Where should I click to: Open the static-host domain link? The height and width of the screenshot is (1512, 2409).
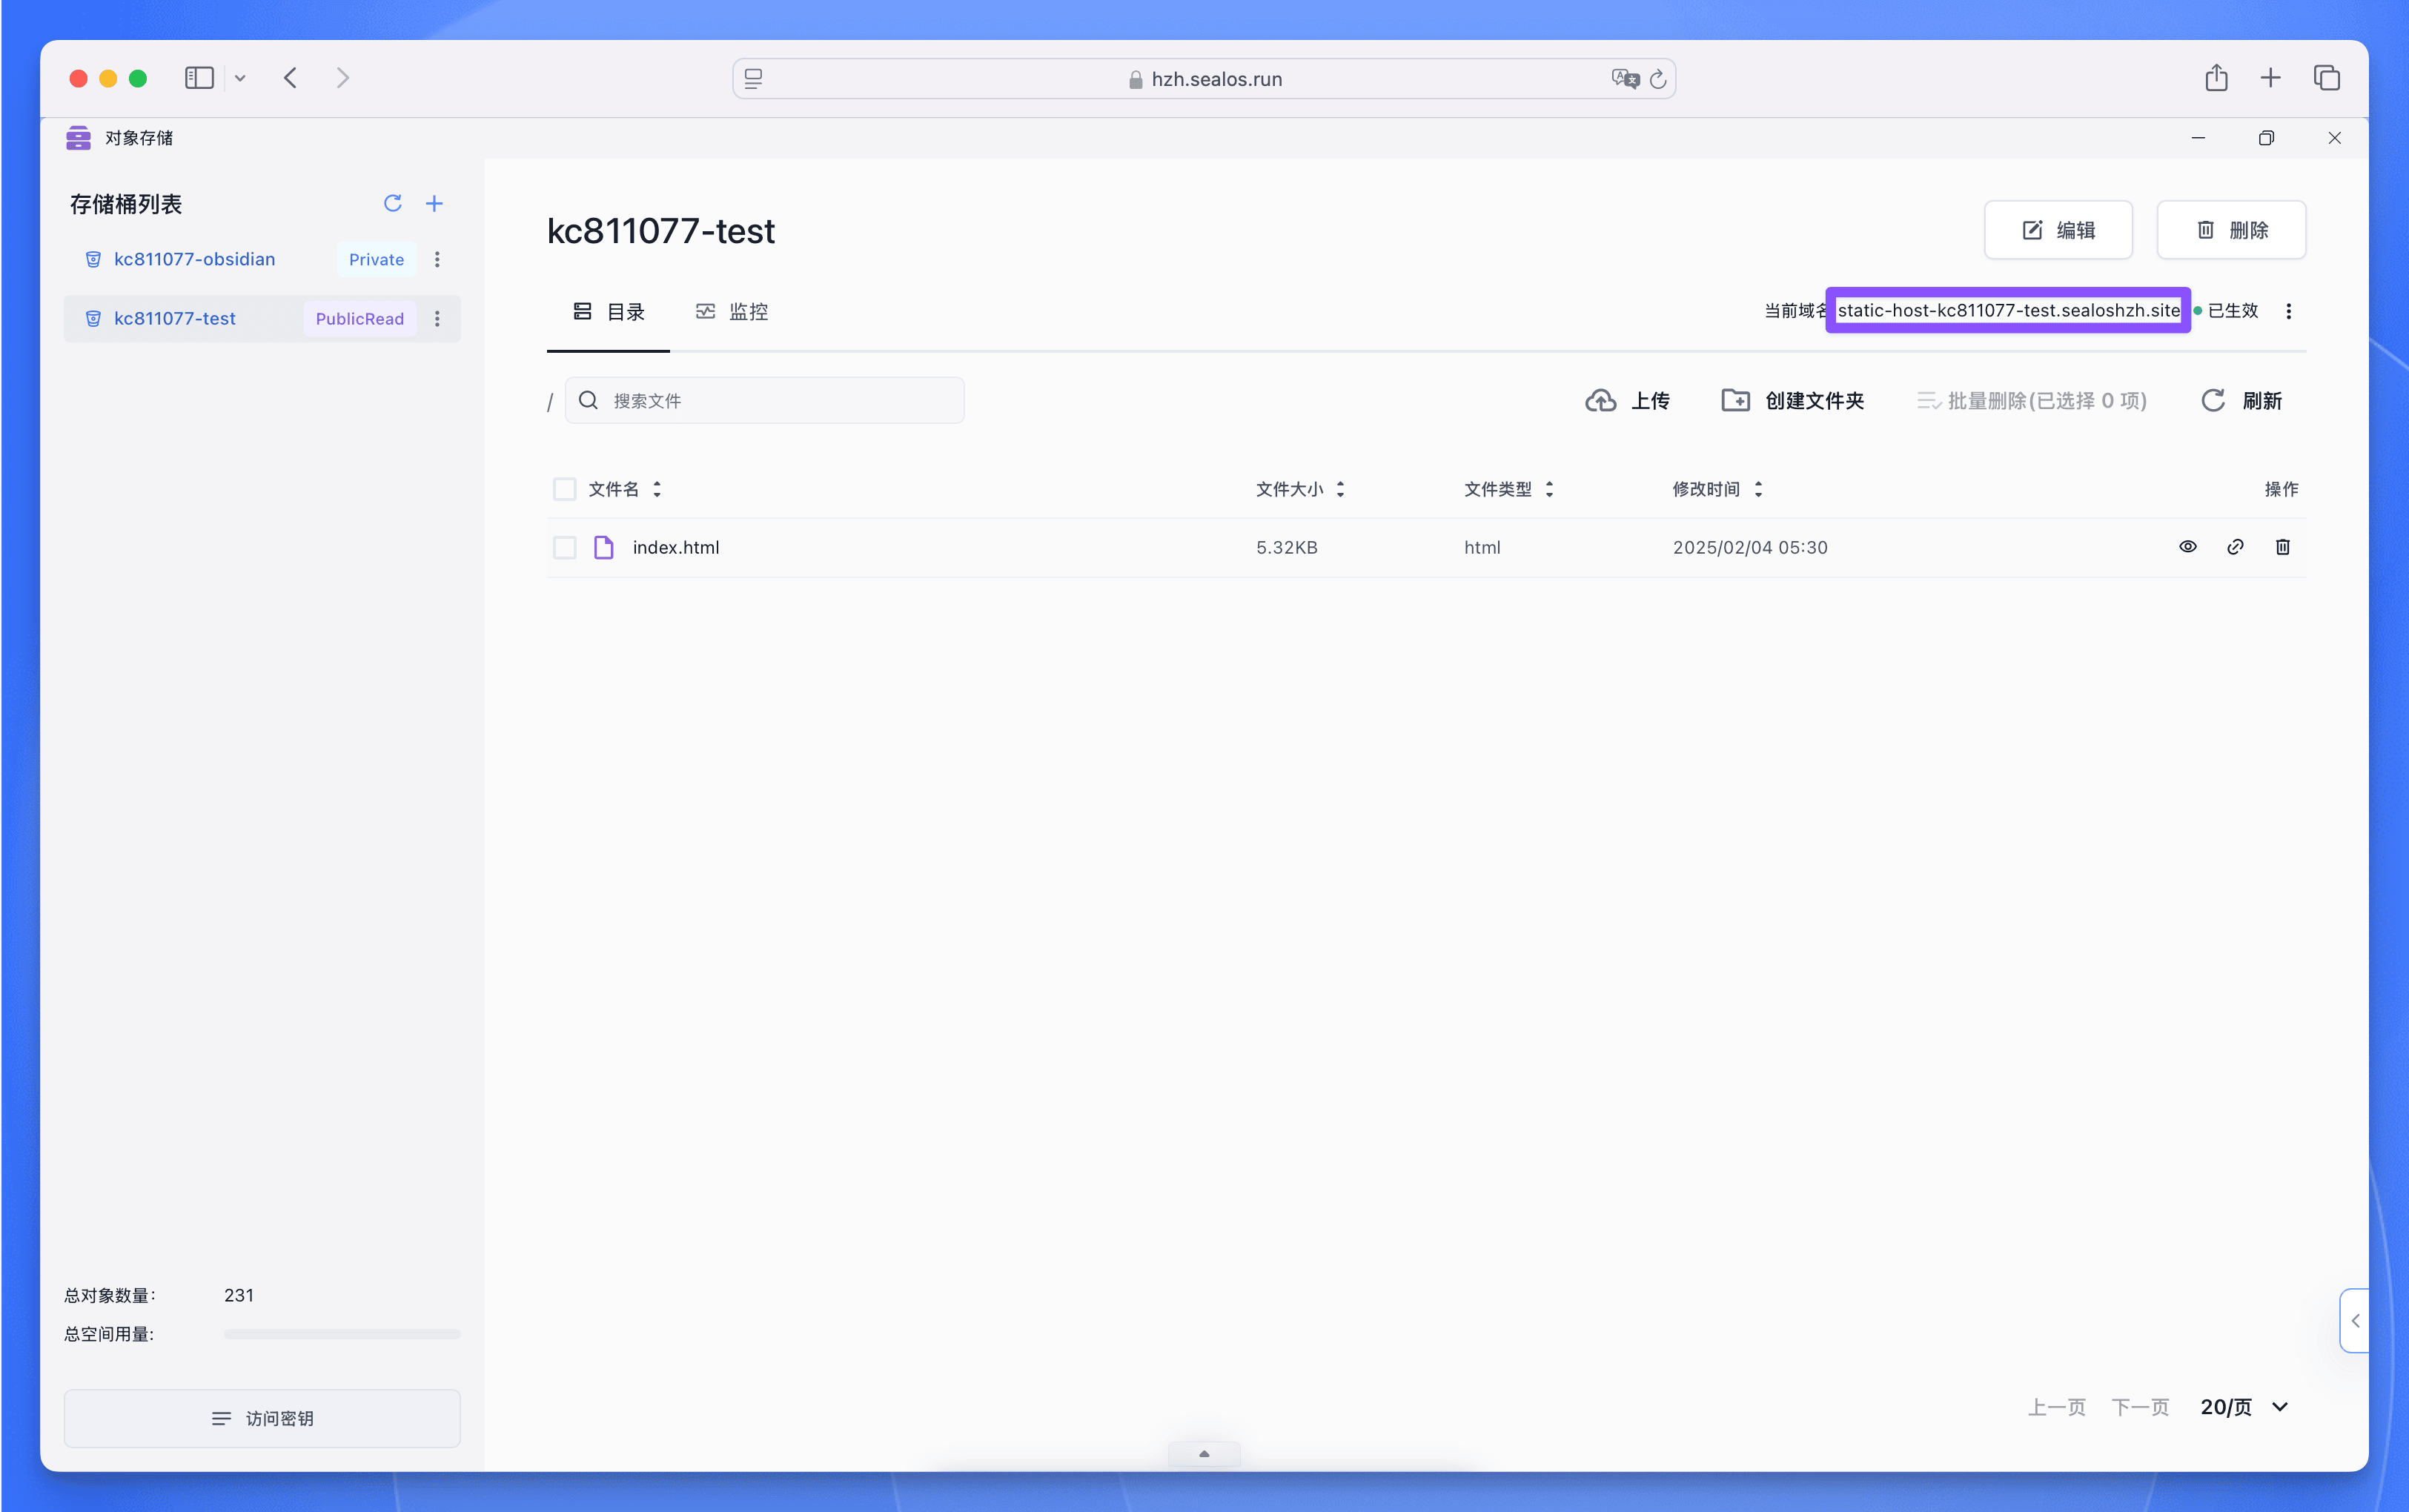pos(2008,311)
